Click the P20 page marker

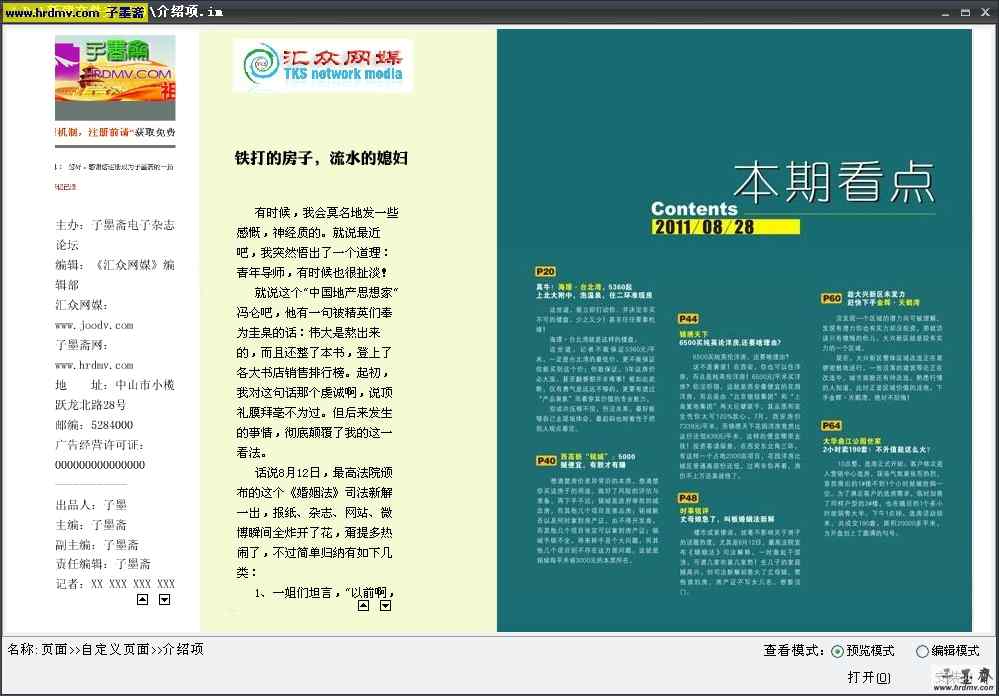(545, 272)
